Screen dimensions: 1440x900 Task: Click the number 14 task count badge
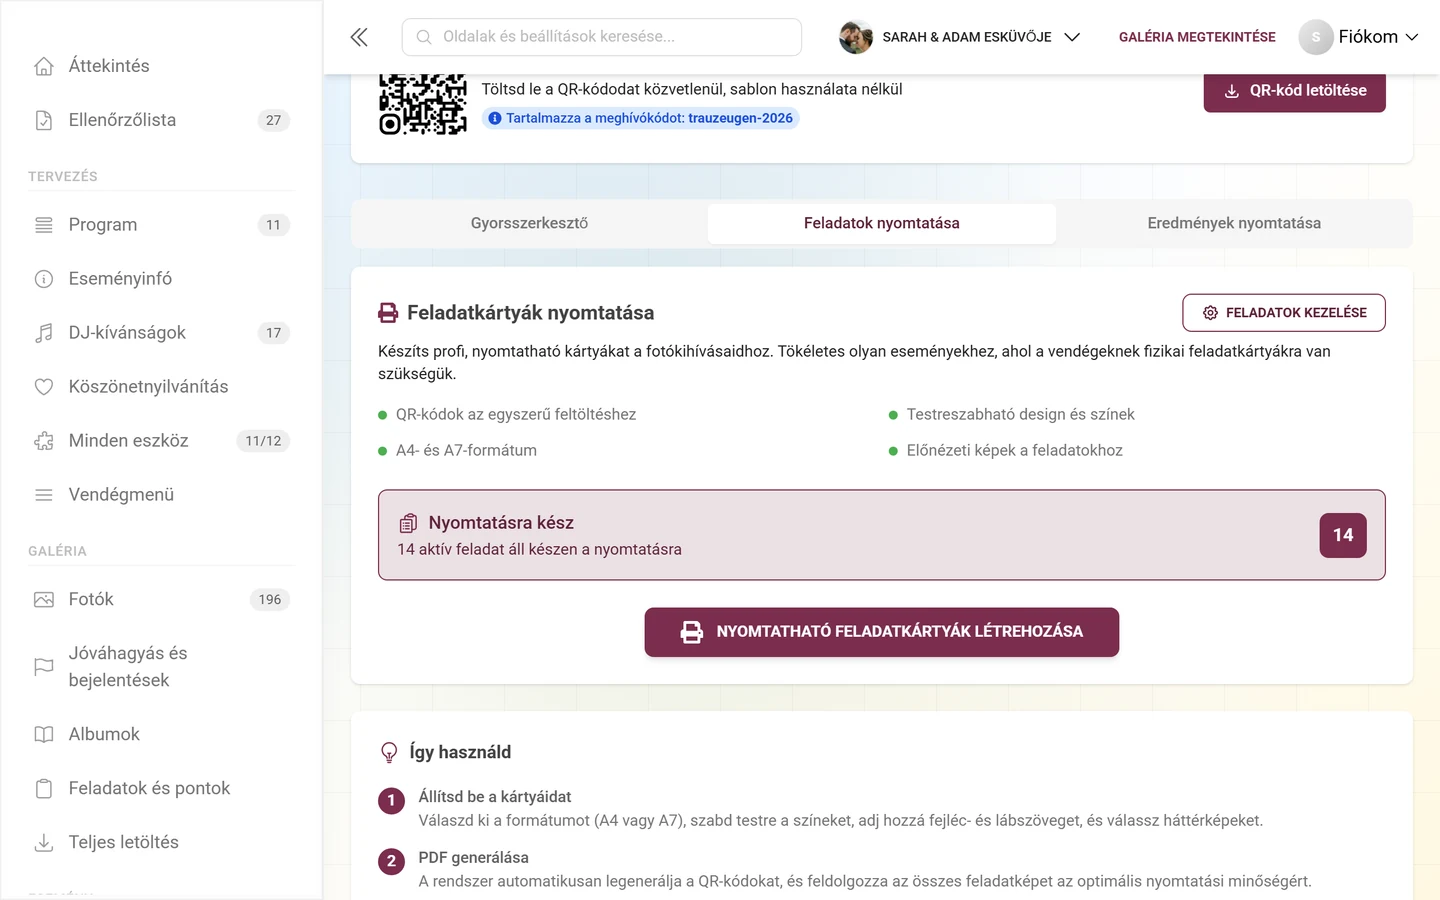click(1343, 535)
